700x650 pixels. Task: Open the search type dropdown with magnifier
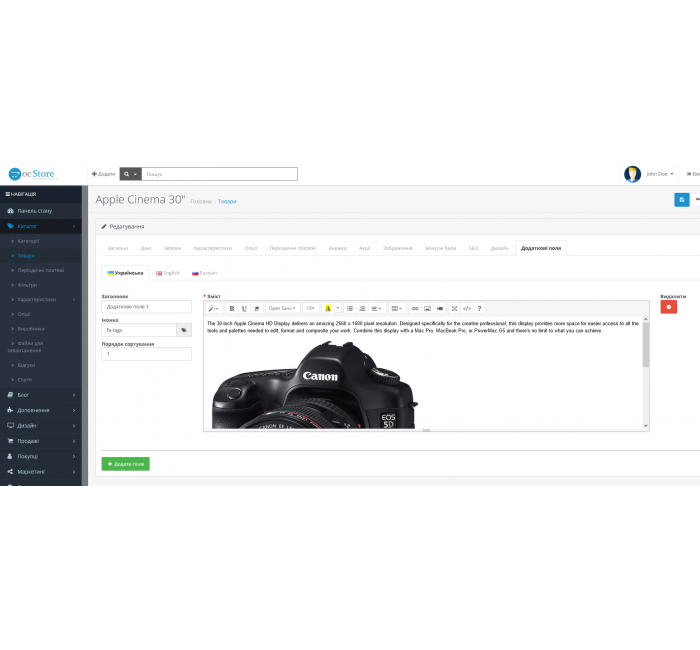click(x=130, y=174)
